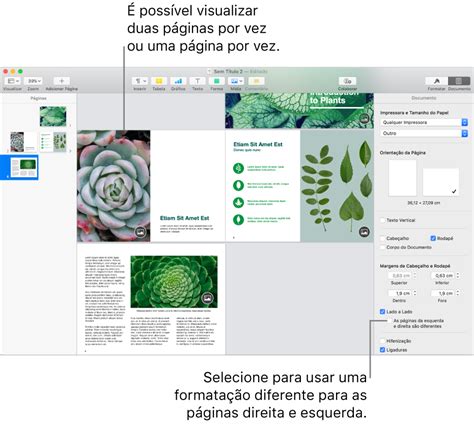Click the Inferior margin field

443,276
